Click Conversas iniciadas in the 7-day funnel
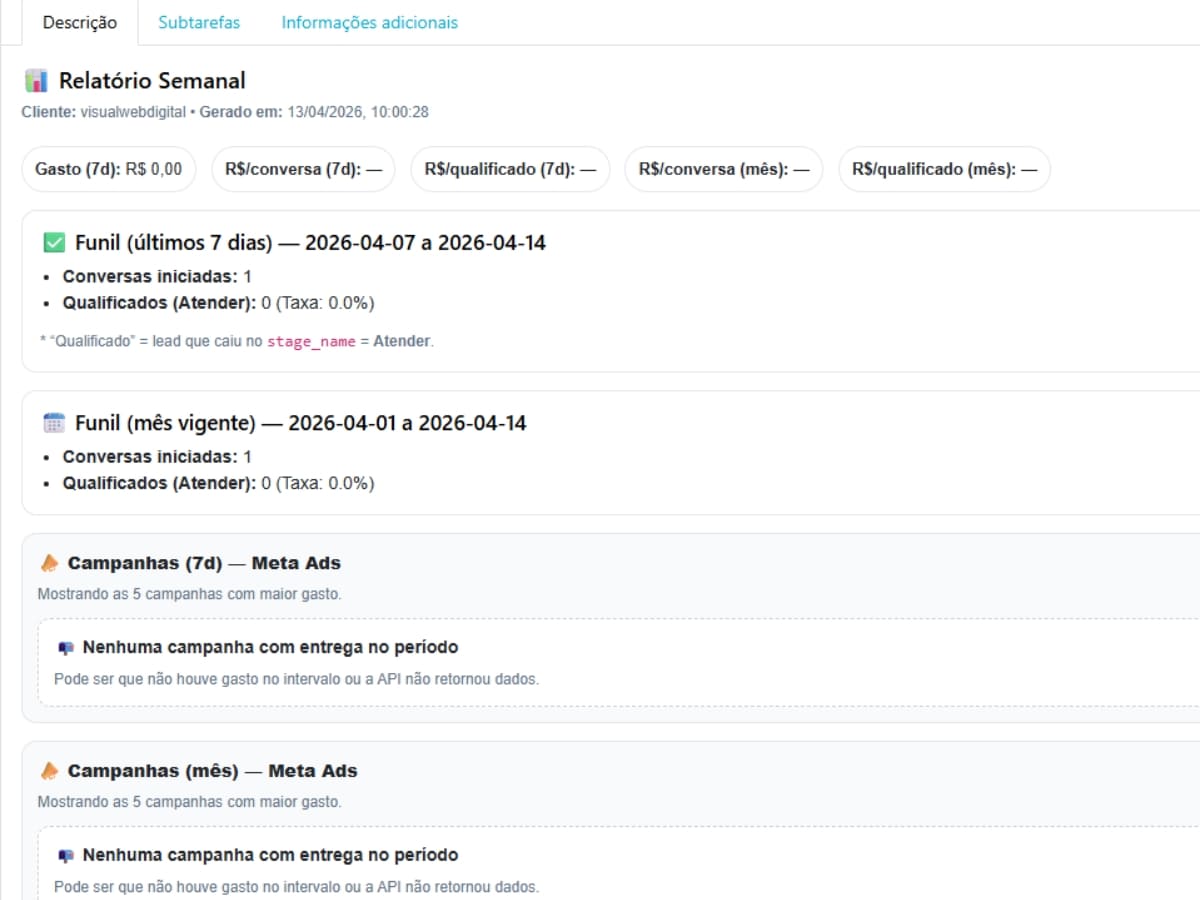The image size is (1200, 900). coord(150,276)
